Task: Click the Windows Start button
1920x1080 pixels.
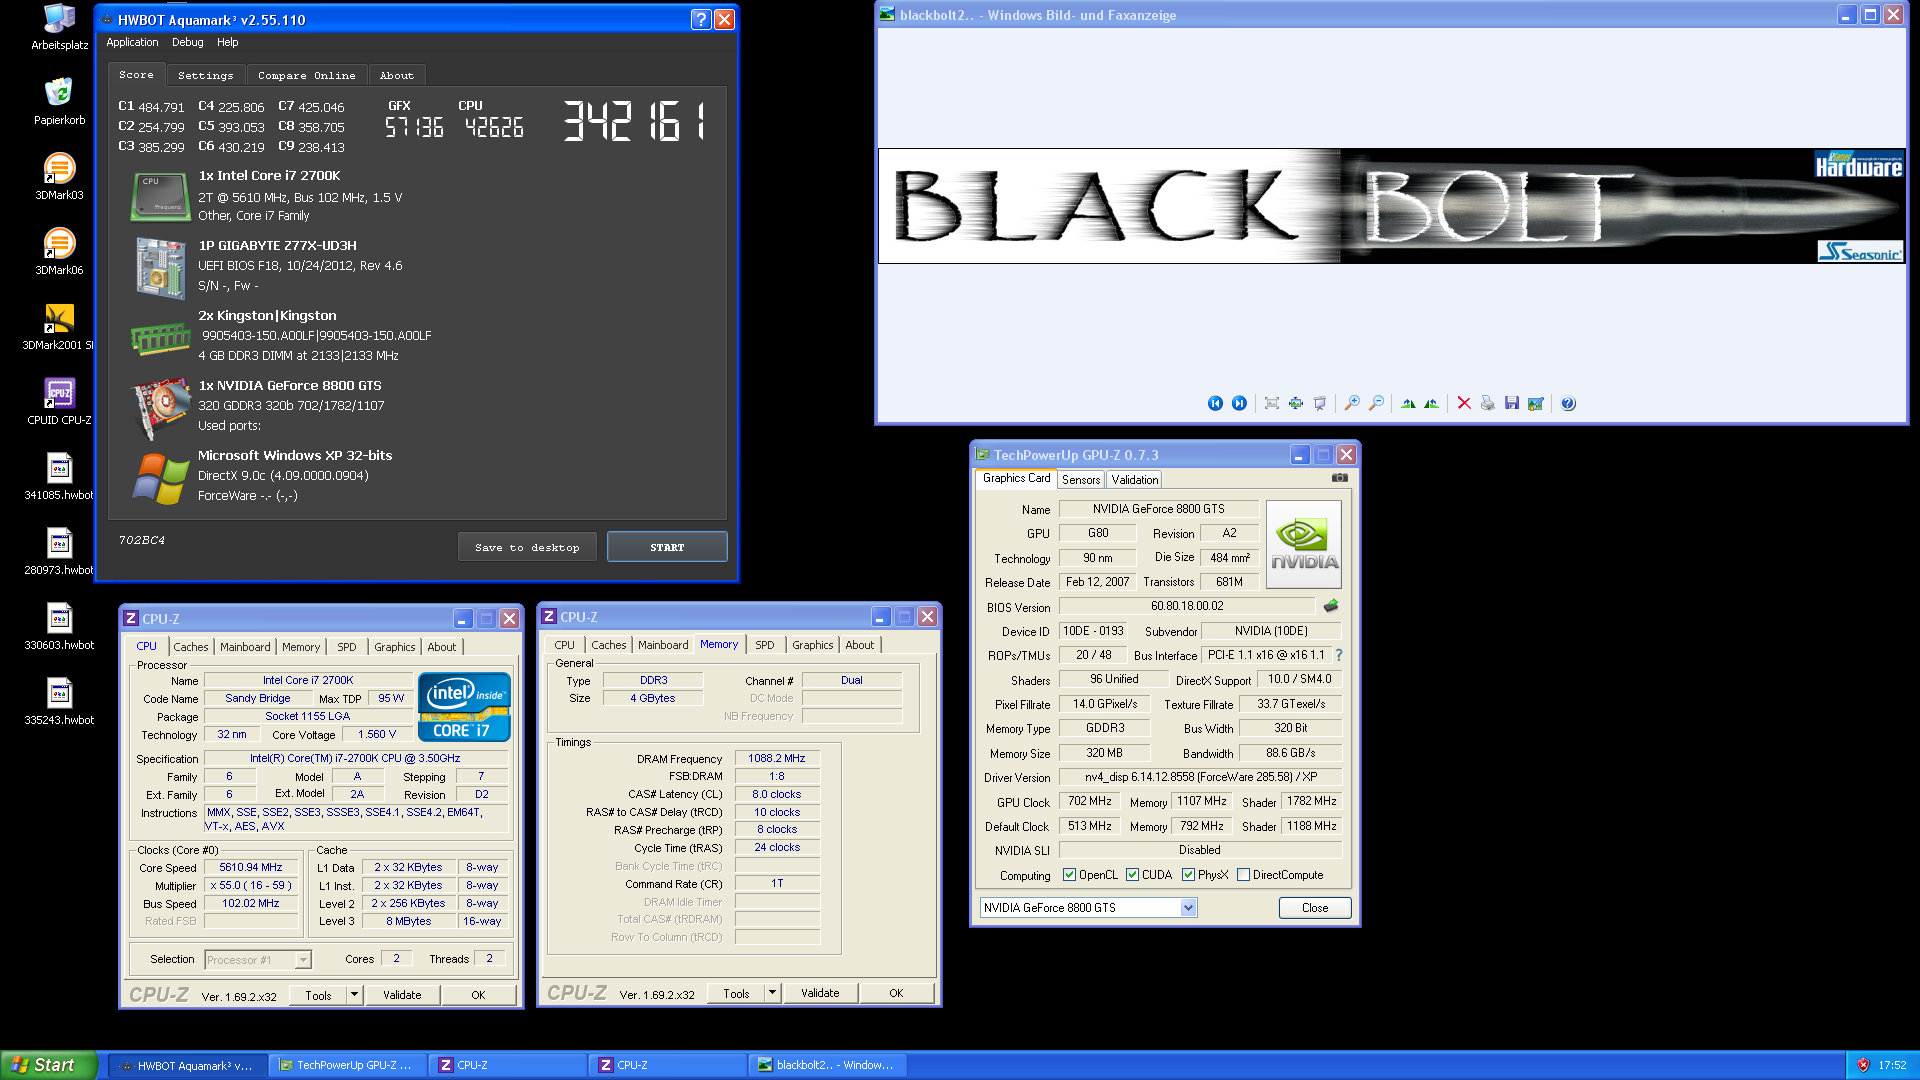Action: [x=48, y=1065]
